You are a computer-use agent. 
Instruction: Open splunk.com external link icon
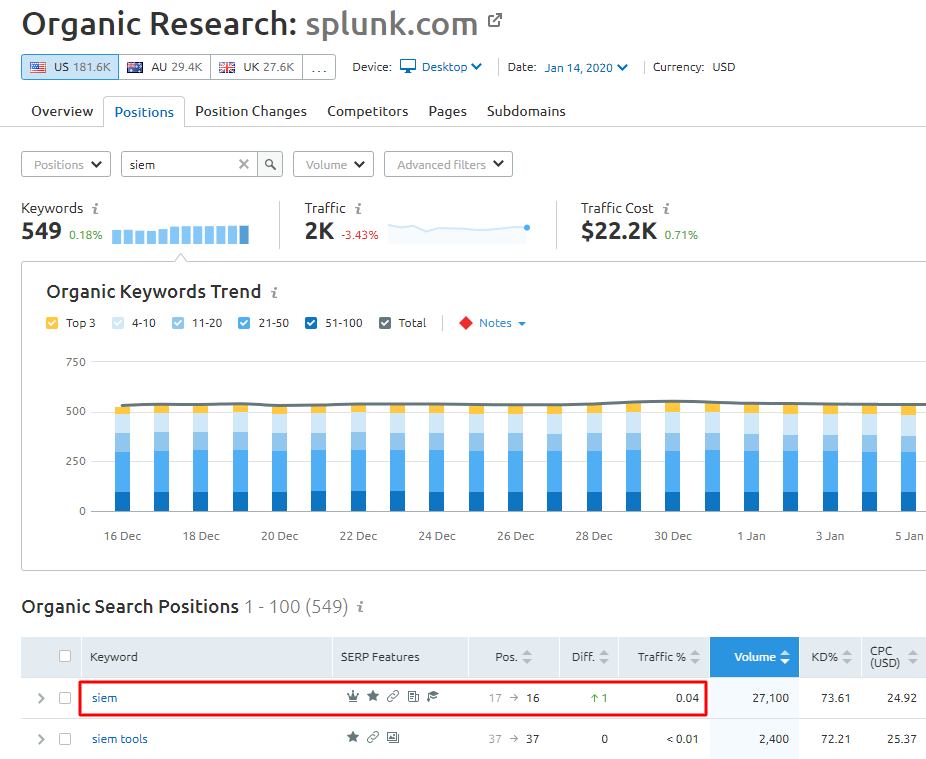tap(495, 21)
